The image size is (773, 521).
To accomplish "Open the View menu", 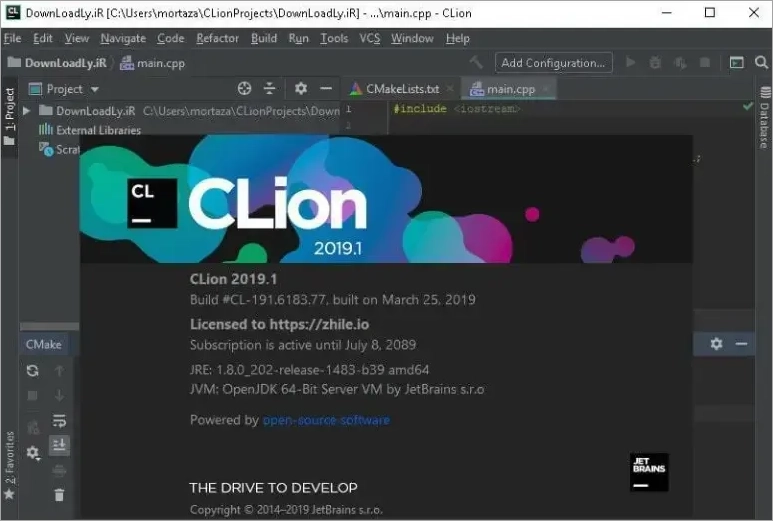I will (x=77, y=38).
